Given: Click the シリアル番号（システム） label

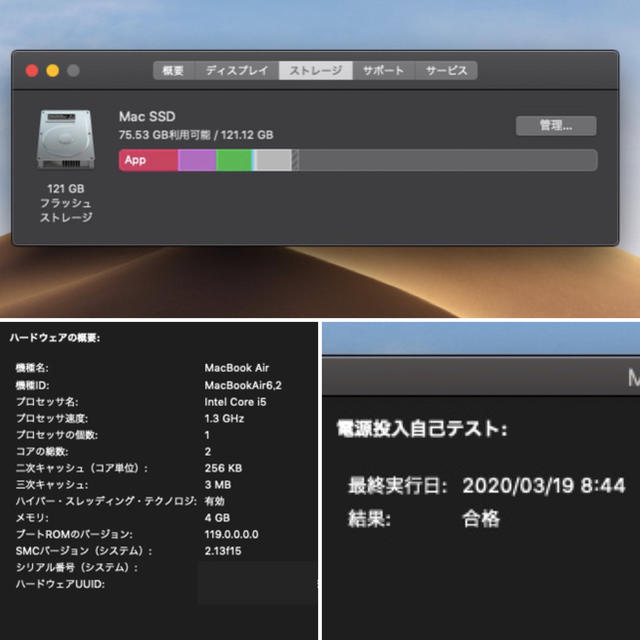Looking at the screenshot, I should (x=77, y=568).
